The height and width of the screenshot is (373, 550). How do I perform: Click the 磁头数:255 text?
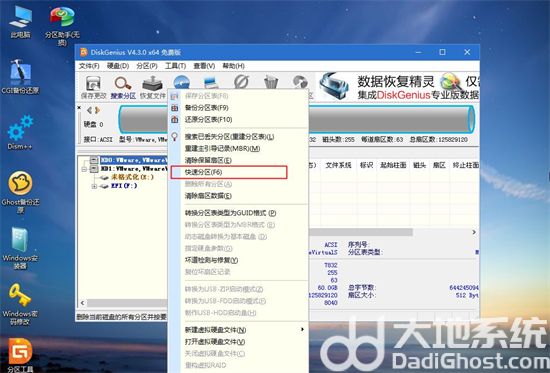pyautogui.click(x=338, y=139)
